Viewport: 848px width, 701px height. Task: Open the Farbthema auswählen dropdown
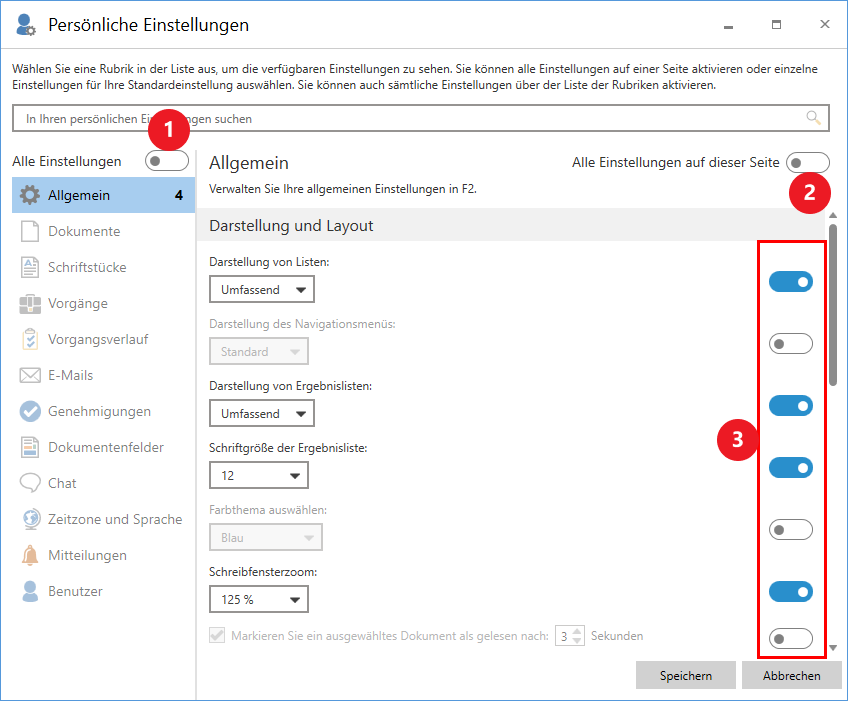(266, 538)
